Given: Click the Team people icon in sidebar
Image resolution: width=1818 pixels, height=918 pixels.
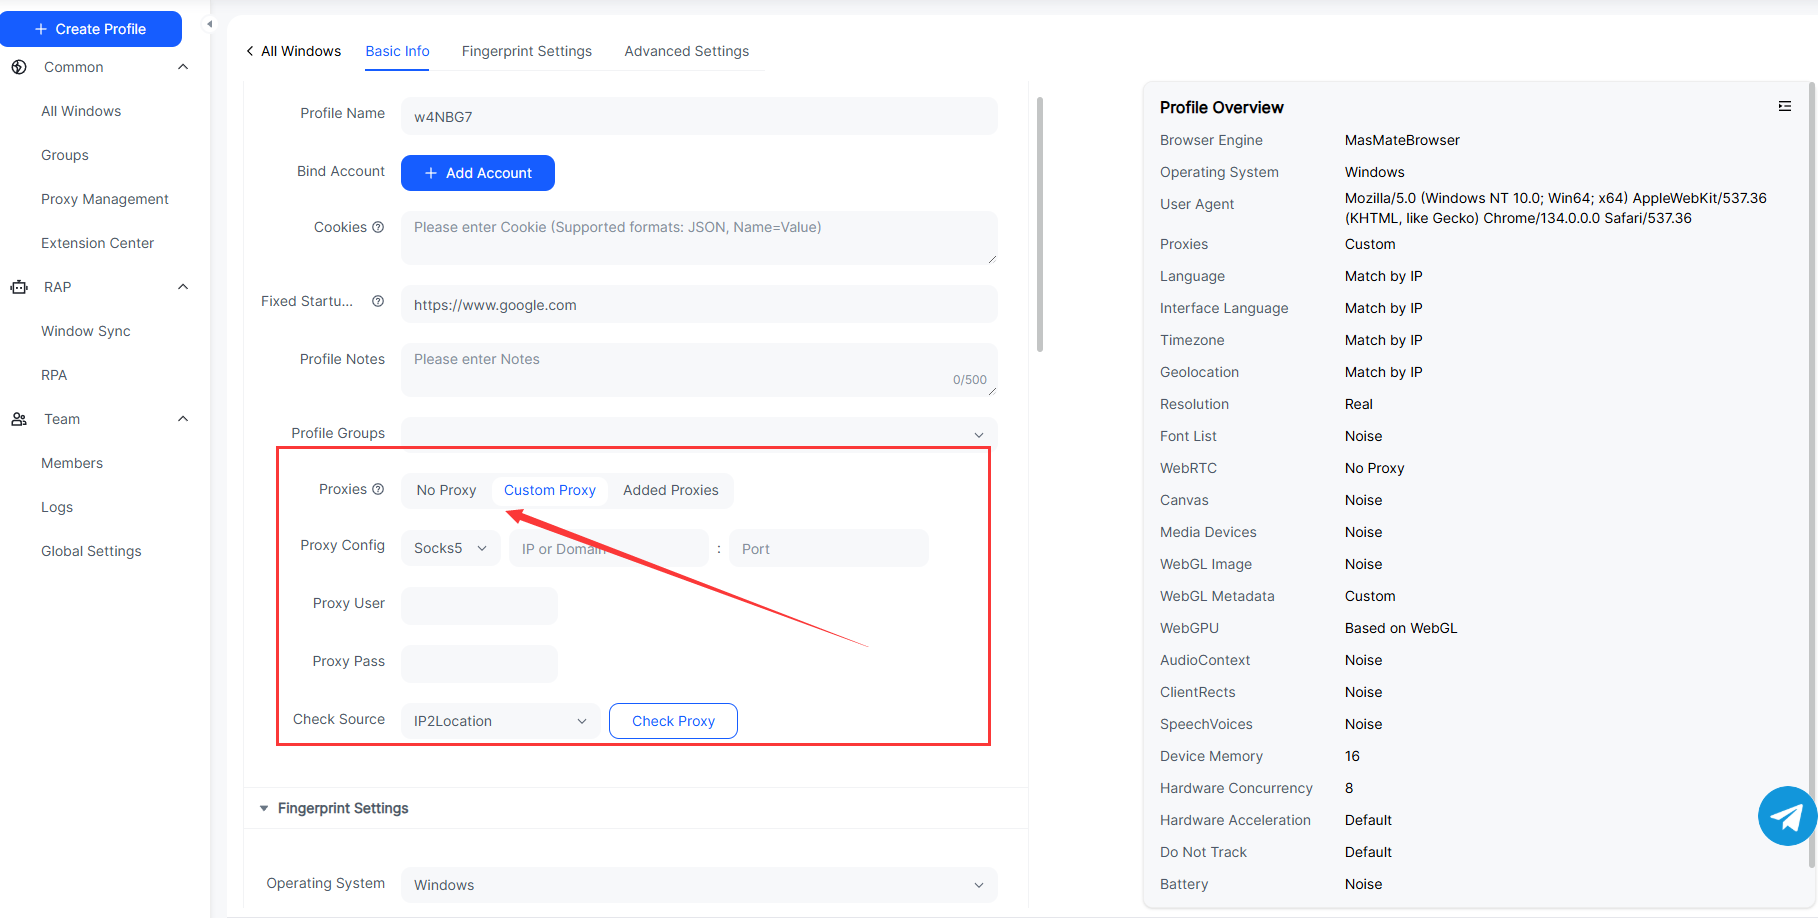Looking at the screenshot, I should 19,419.
